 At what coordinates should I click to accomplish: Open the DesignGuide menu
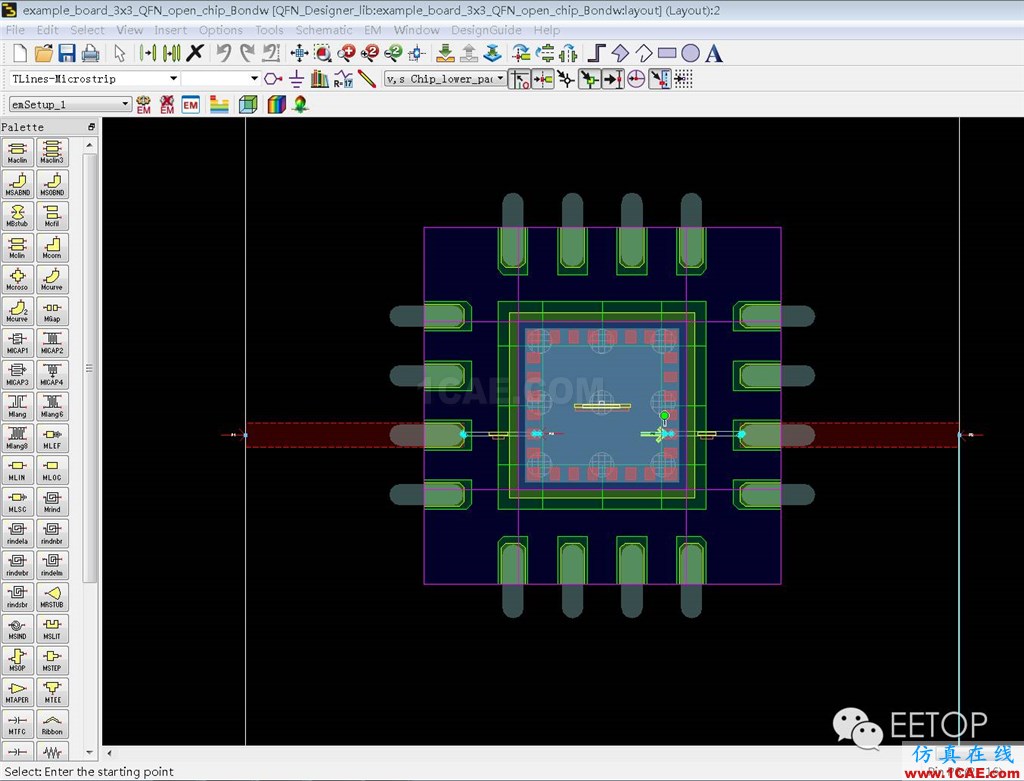pos(487,30)
